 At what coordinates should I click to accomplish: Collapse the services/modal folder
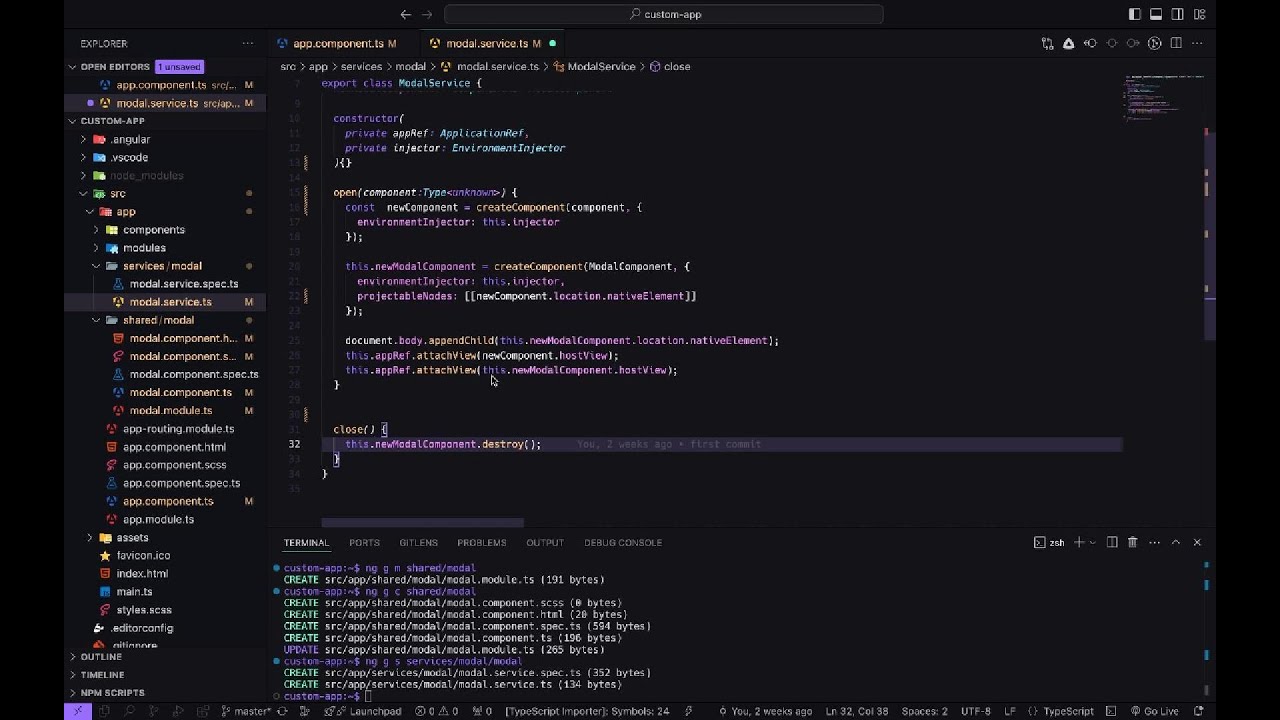[x=96, y=266]
